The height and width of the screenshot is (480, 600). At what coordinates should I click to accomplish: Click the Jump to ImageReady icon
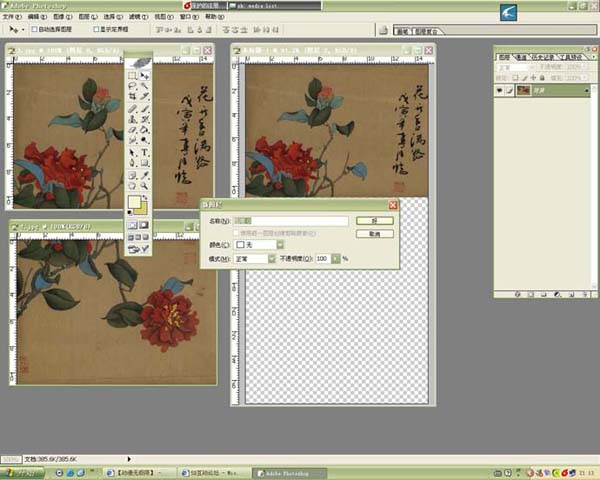point(139,249)
